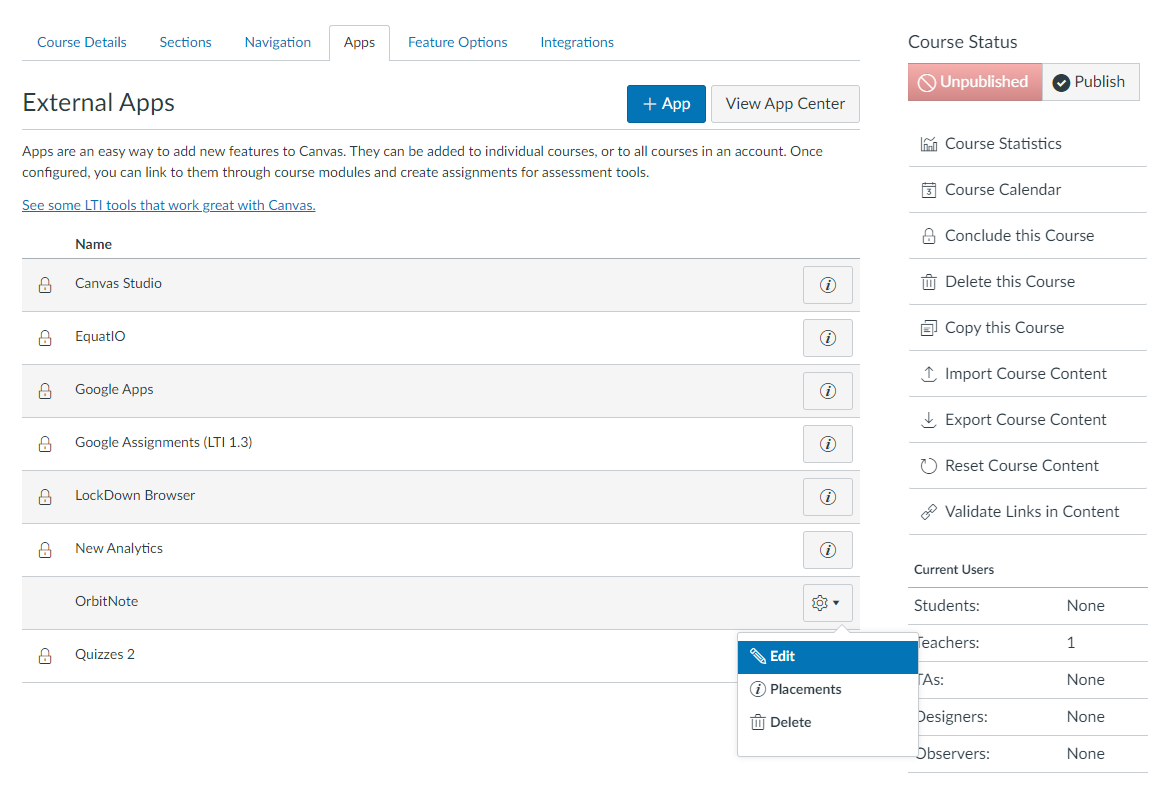The width and height of the screenshot is (1157, 807).
Task: Select Edit from the OrbitNote menu
Action: point(827,657)
